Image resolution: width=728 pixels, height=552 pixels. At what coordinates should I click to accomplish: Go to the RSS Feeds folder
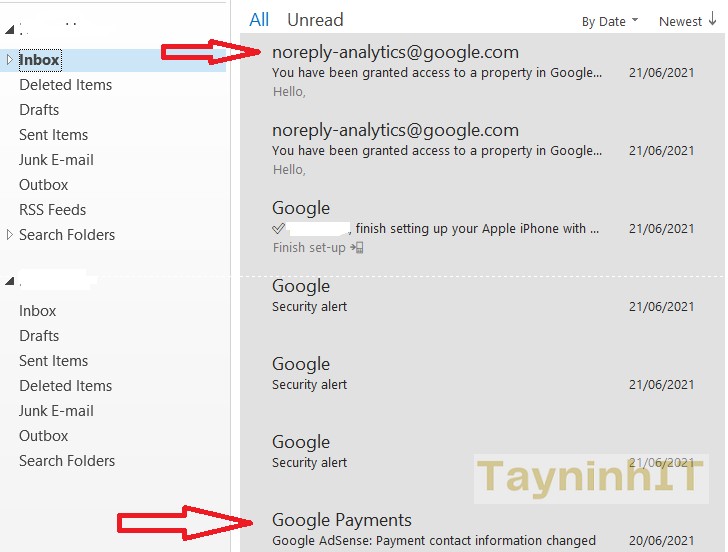coord(52,210)
